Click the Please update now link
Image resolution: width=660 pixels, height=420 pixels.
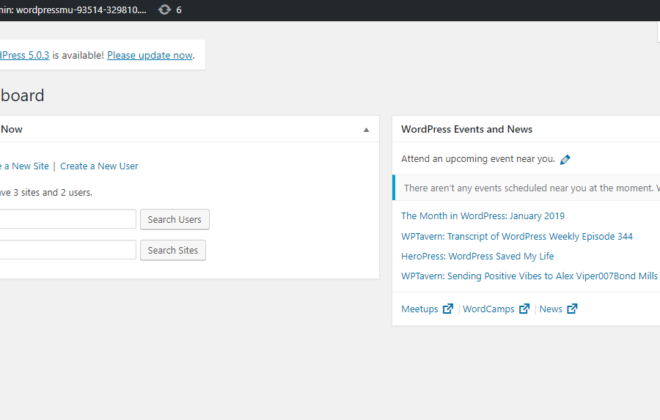[x=150, y=55]
